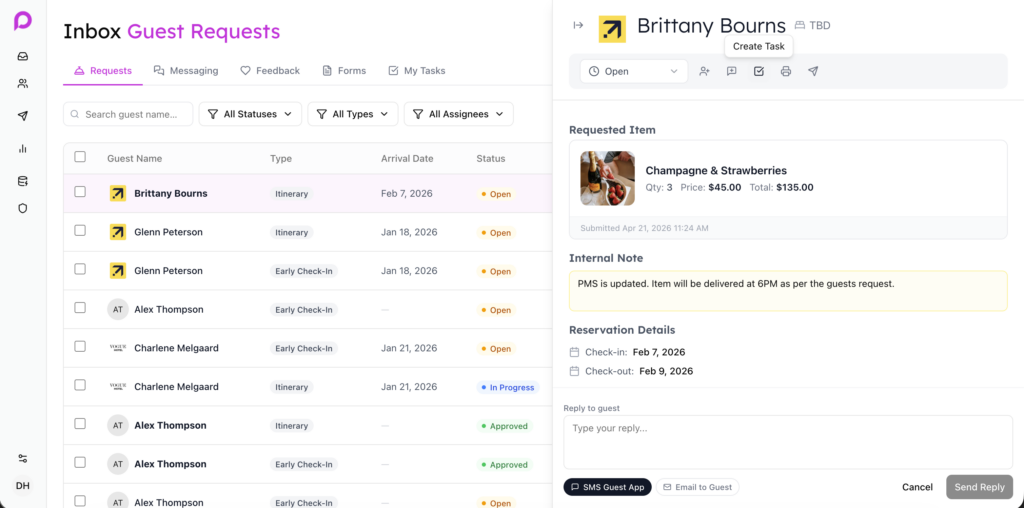The height and width of the screenshot is (508, 1024).
Task: Switch to the Messaging tab
Action: click(x=186, y=71)
